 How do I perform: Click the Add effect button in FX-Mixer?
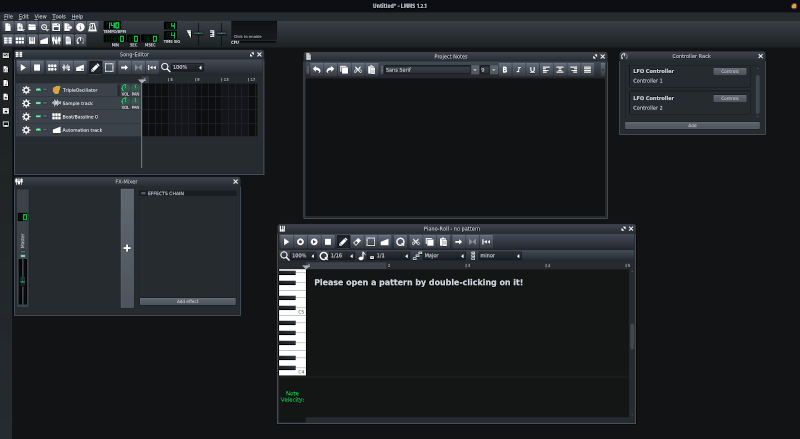tap(188, 301)
